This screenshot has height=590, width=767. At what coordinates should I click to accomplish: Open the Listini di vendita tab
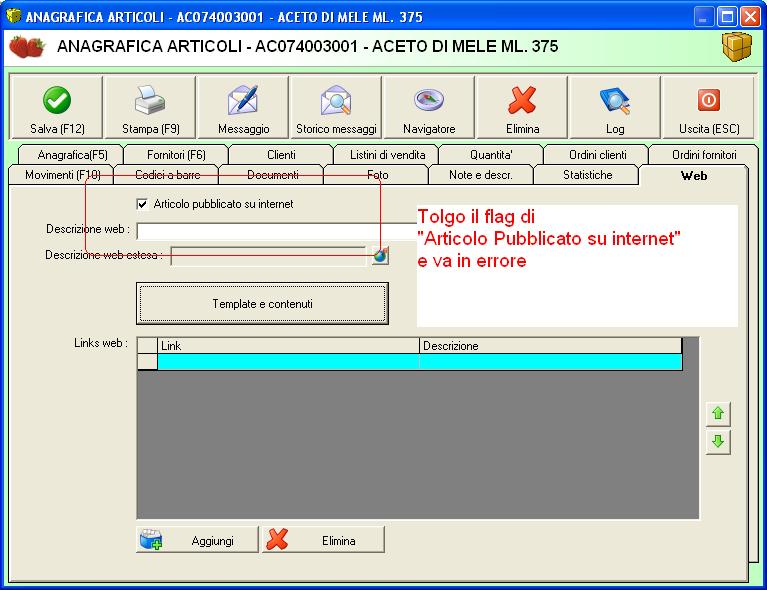(x=387, y=155)
